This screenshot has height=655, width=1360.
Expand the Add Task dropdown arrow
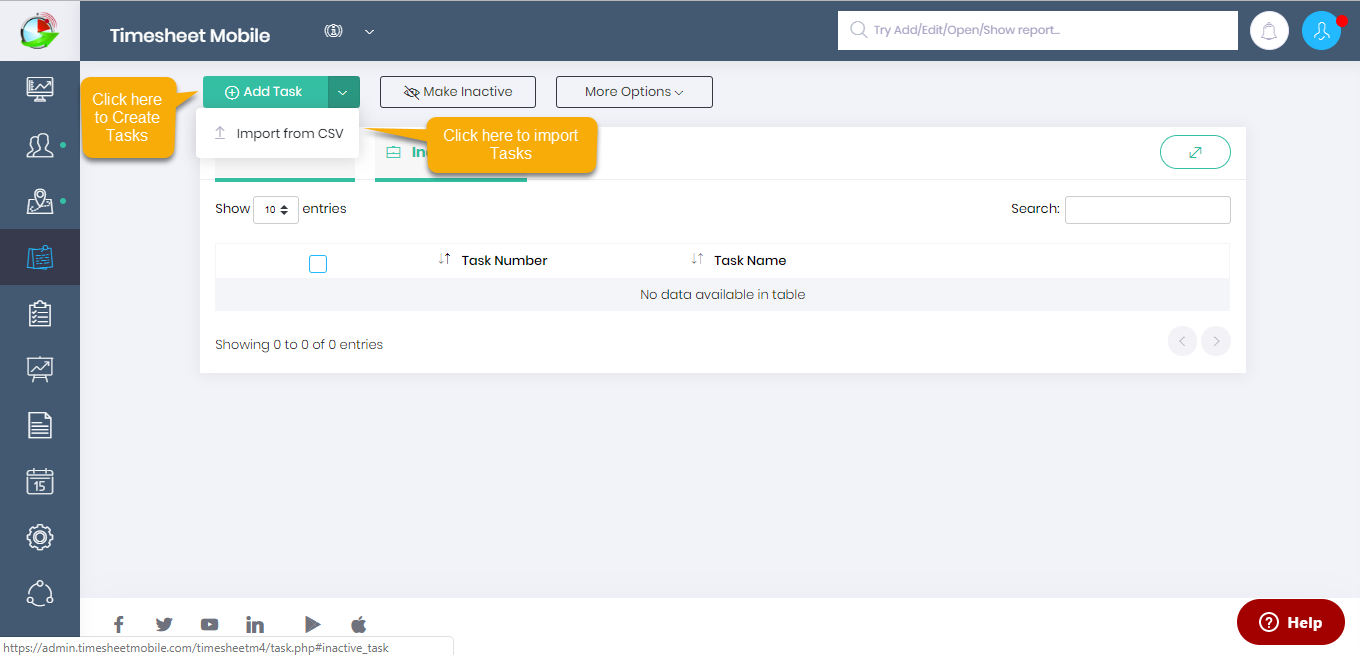(344, 92)
